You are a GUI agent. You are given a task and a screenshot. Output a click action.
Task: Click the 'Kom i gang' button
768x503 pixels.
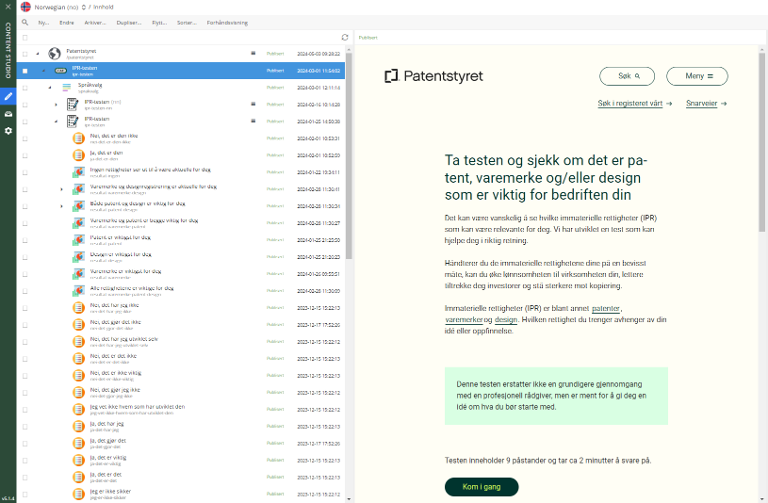point(481,487)
